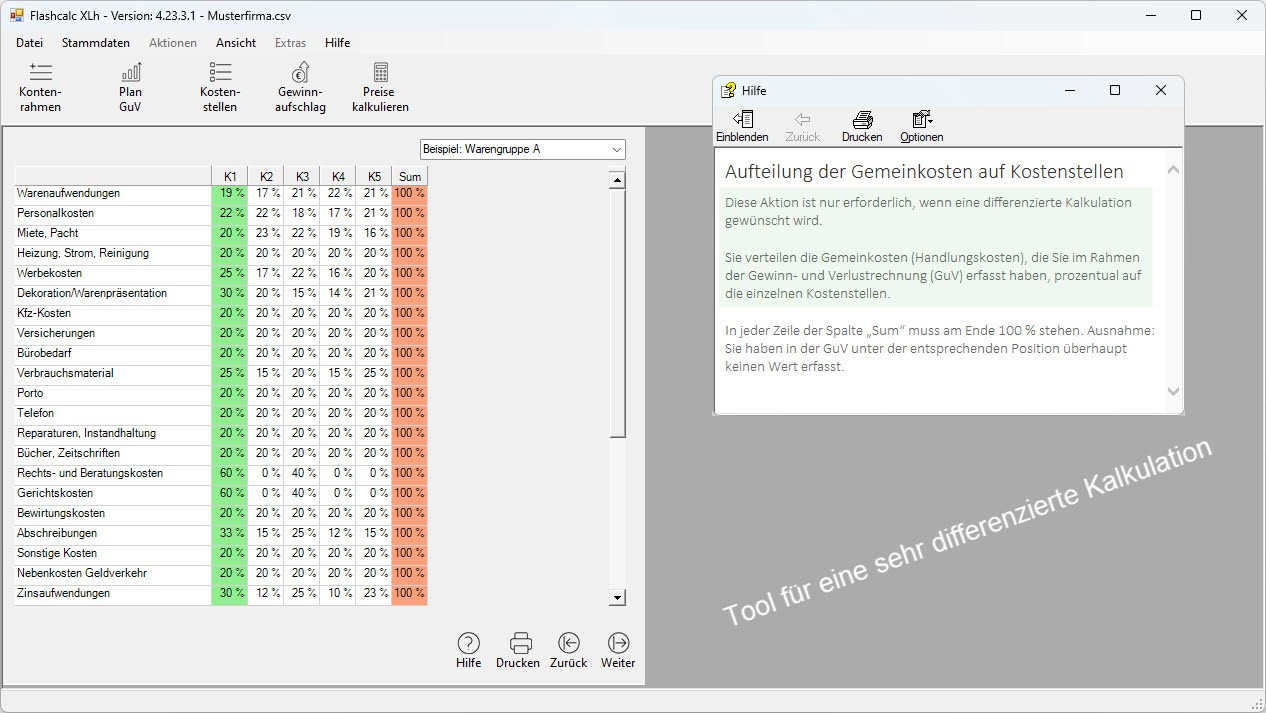The height and width of the screenshot is (713, 1266).
Task: Click the Sum cell for Zinsaufwendungen
Action: click(x=409, y=593)
